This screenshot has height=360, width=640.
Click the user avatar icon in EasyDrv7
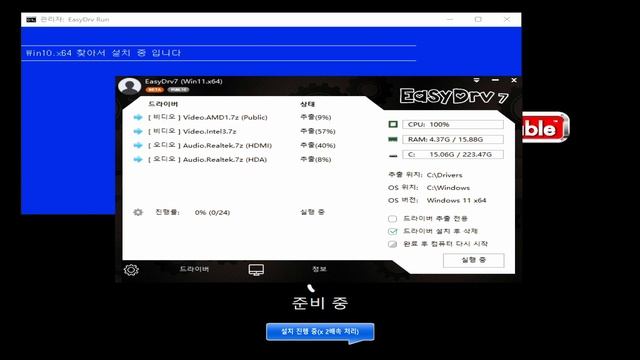(x=129, y=86)
